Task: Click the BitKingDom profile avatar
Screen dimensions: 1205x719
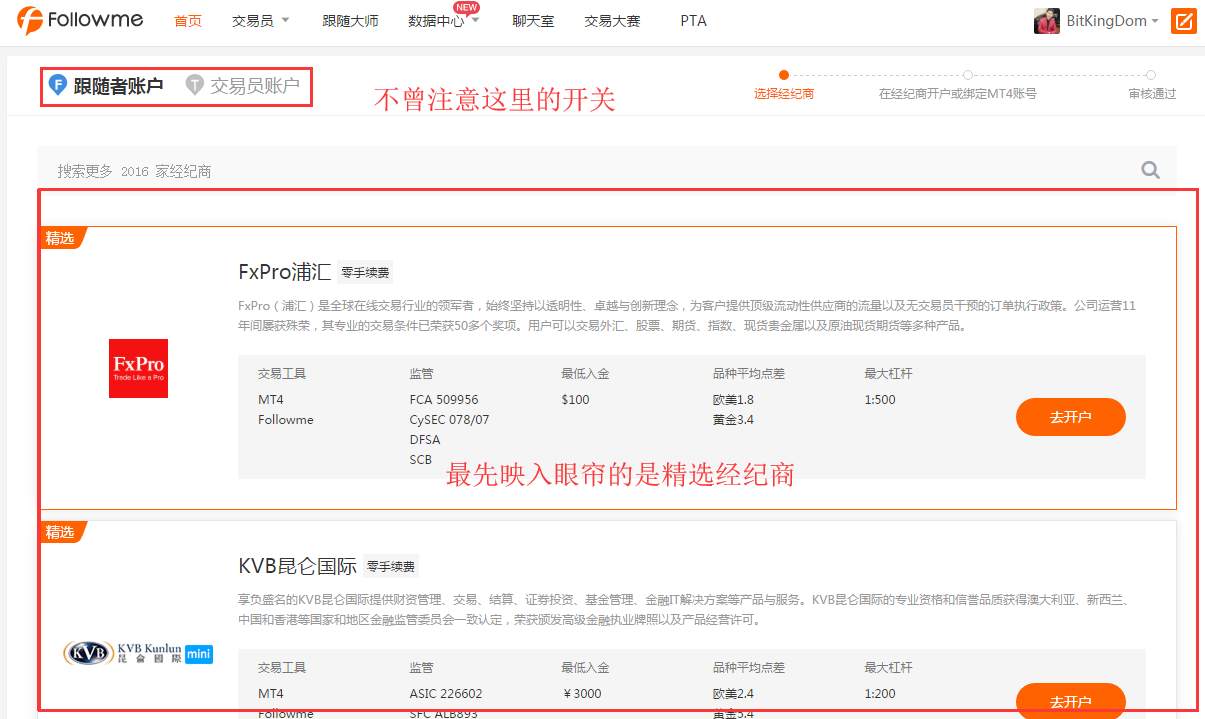Action: click(1047, 20)
